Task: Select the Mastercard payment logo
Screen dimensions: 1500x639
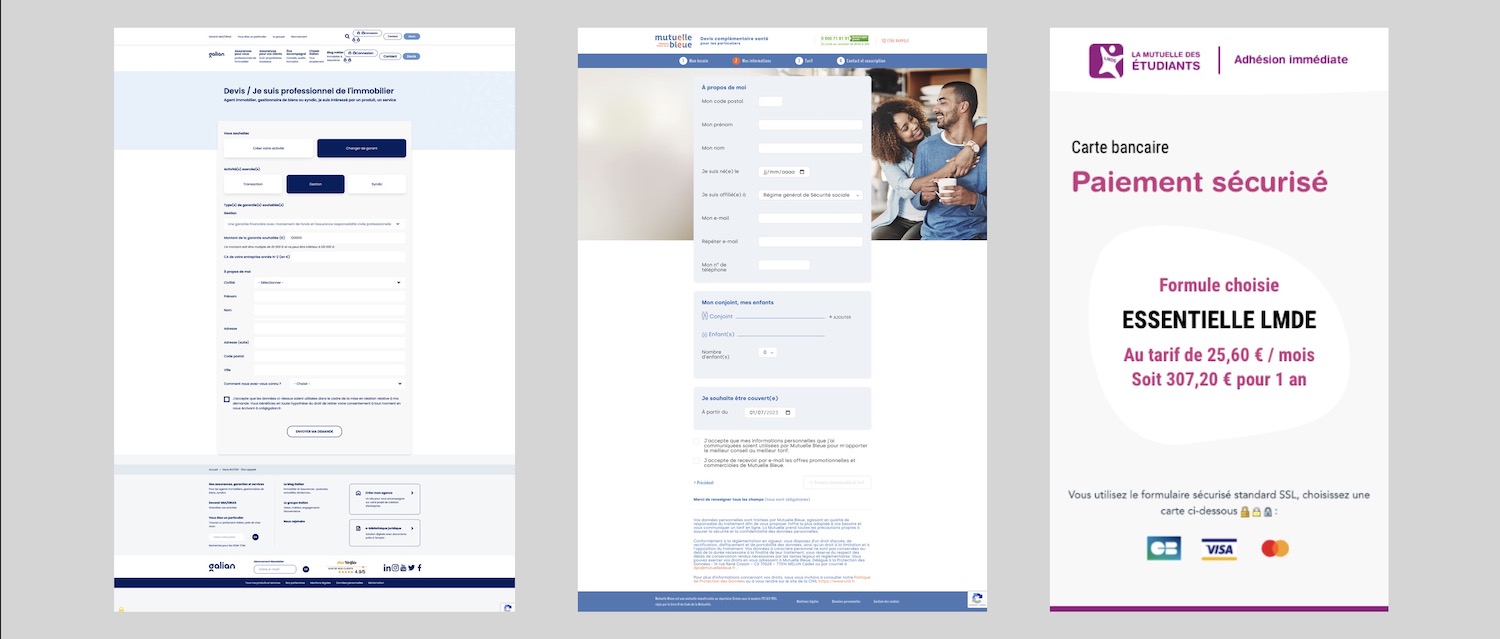Action: pos(1274,548)
